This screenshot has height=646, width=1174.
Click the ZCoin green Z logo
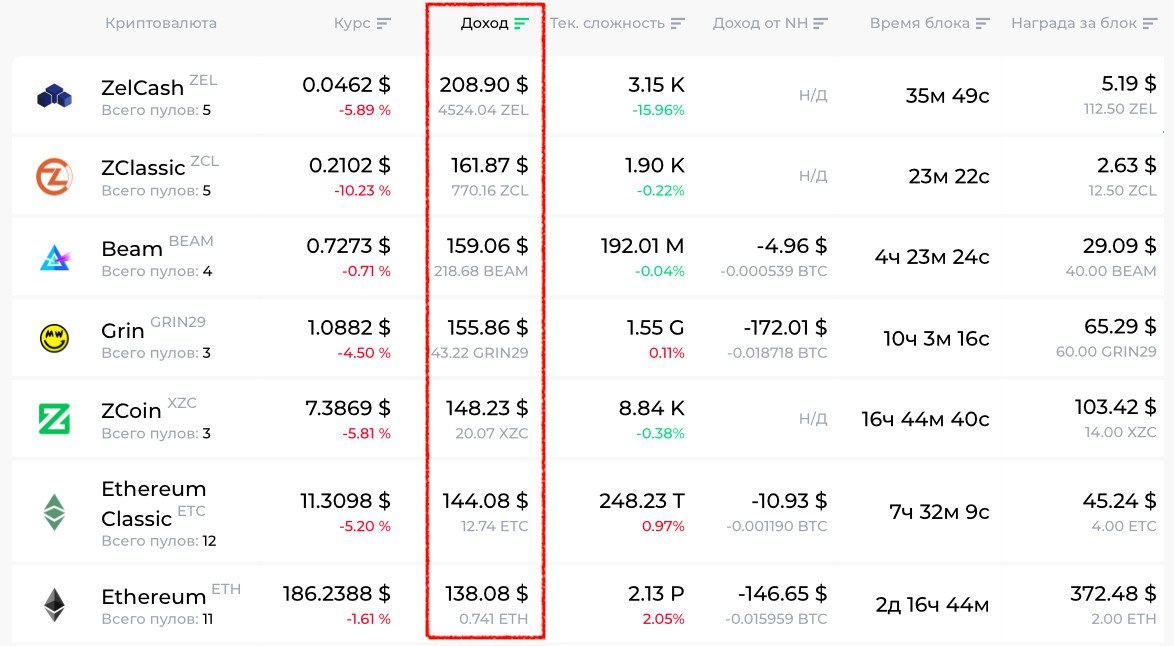[54, 419]
